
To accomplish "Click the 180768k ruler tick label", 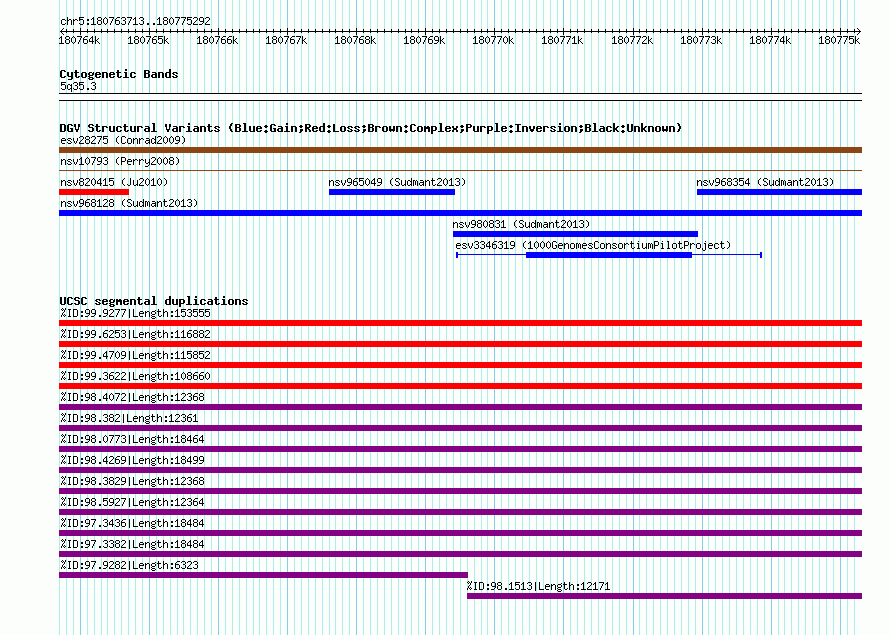I will (x=355, y=40).
